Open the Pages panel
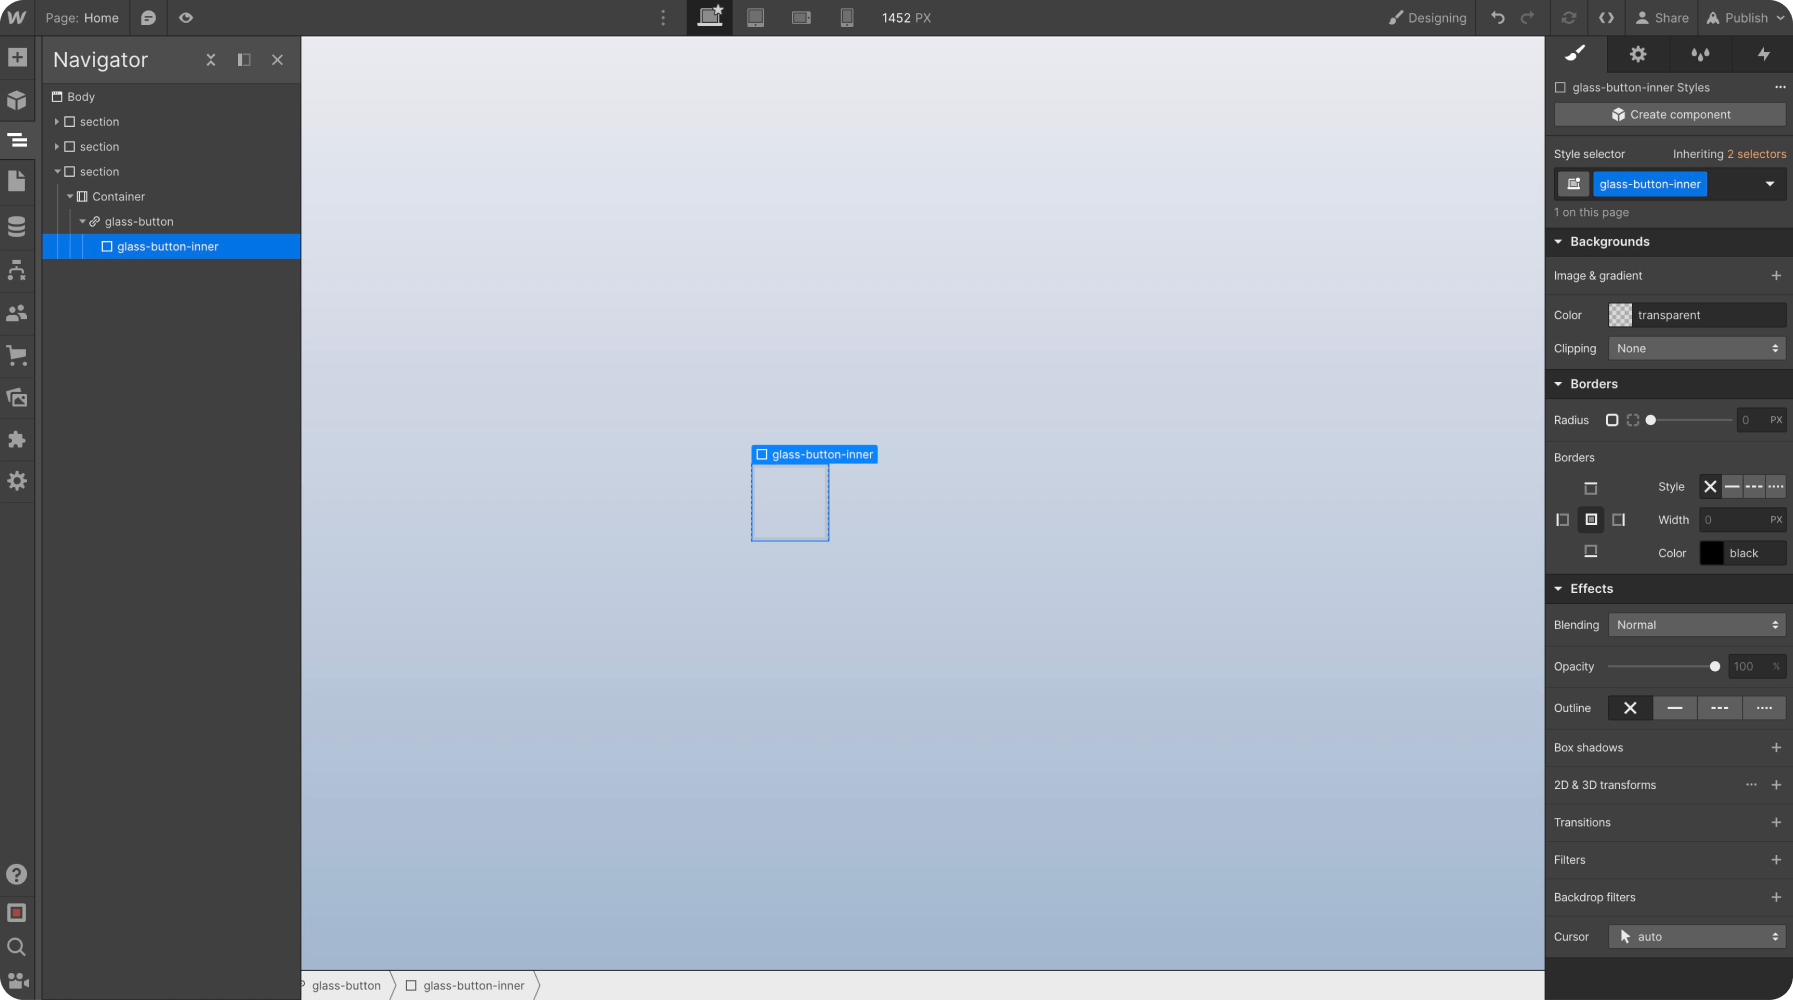Image resolution: width=1793 pixels, height=1000 pixels. (x=16, y=180)
